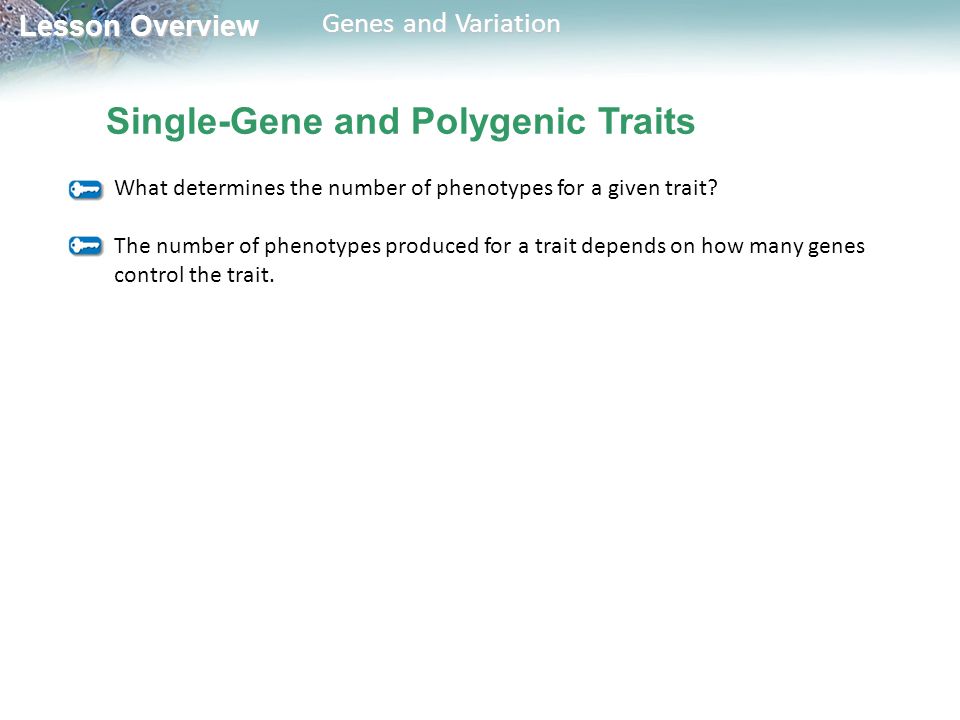The image size is (960, 720).
Task: Select the word 'Overview' in the header
Action: 195,26
